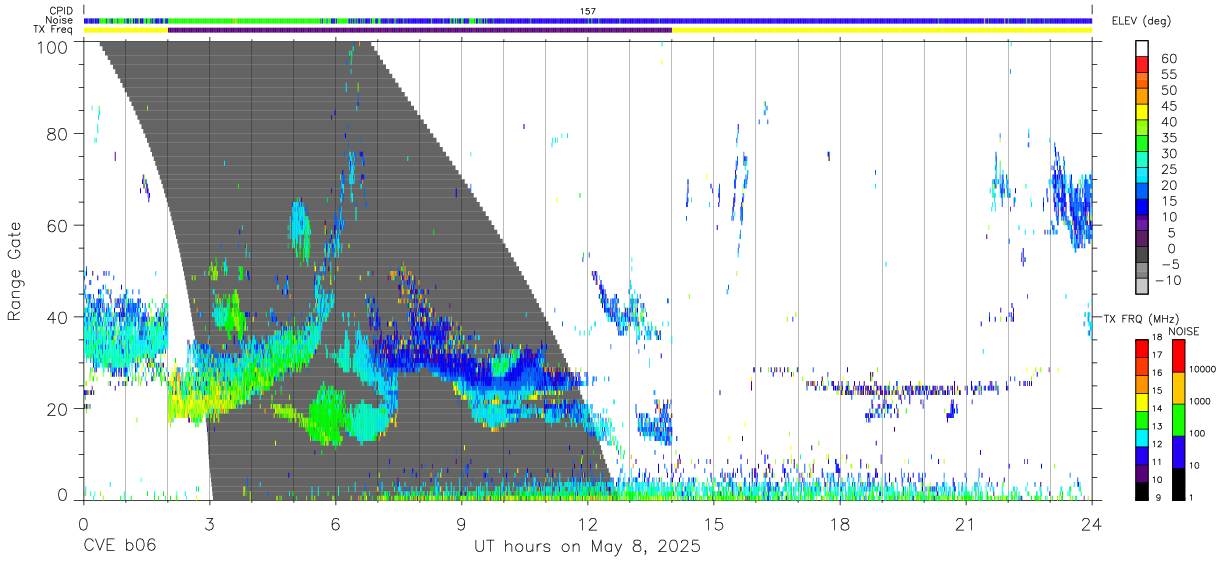Click the '9' tick on UT hours axis
This screenshot has width=1228, height=567.
coord(462,523)
